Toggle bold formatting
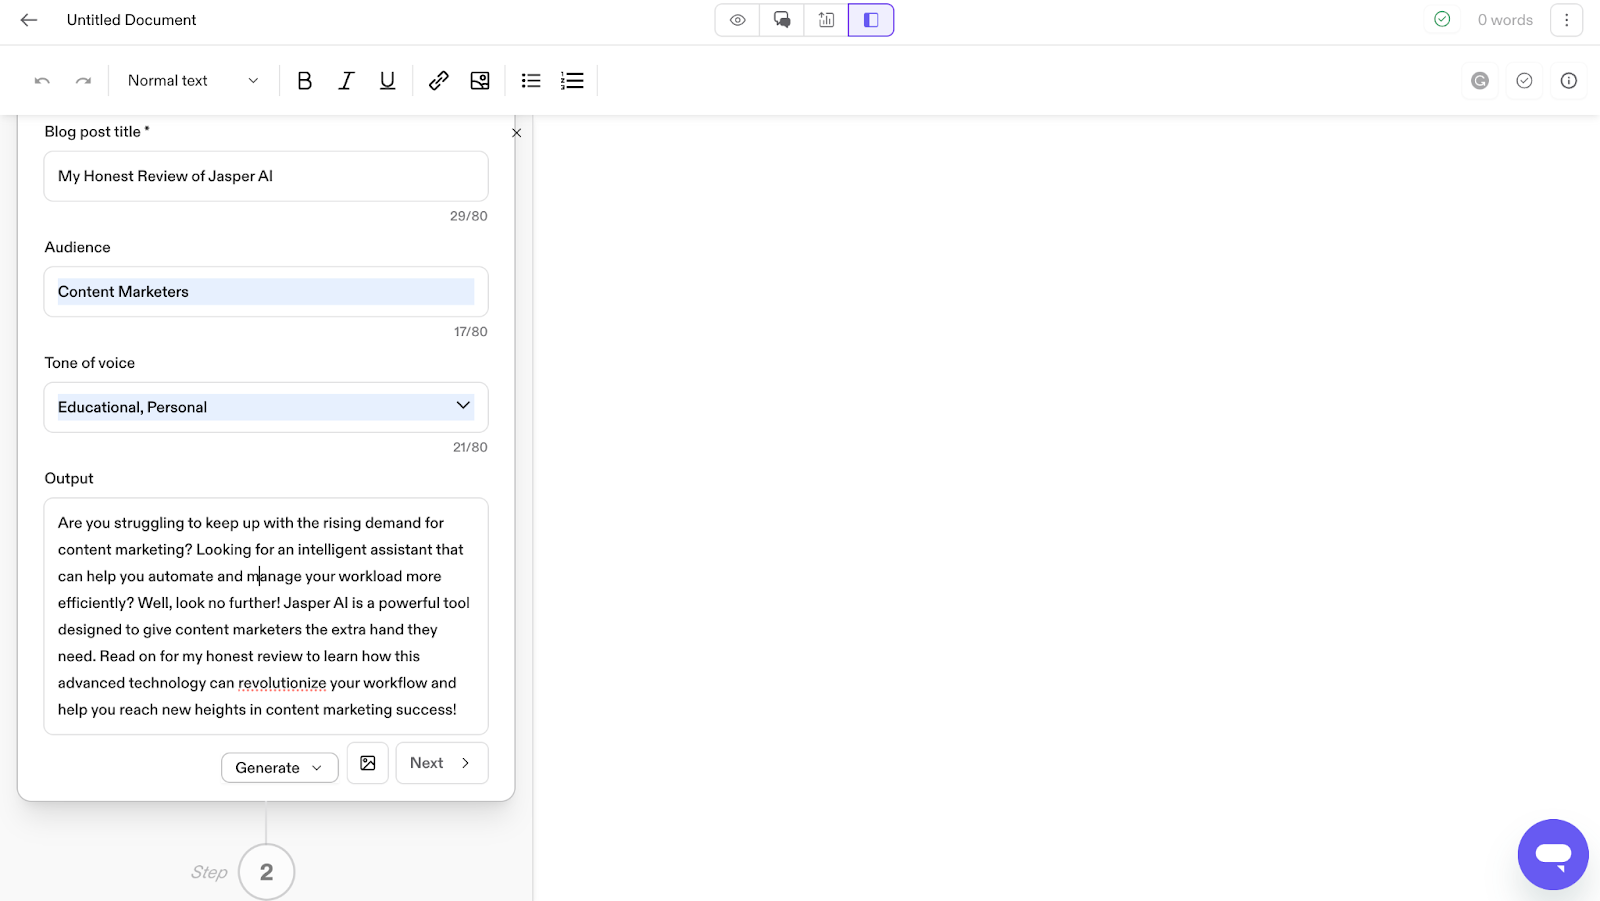 pyautogui.click(x=305, y=81)
